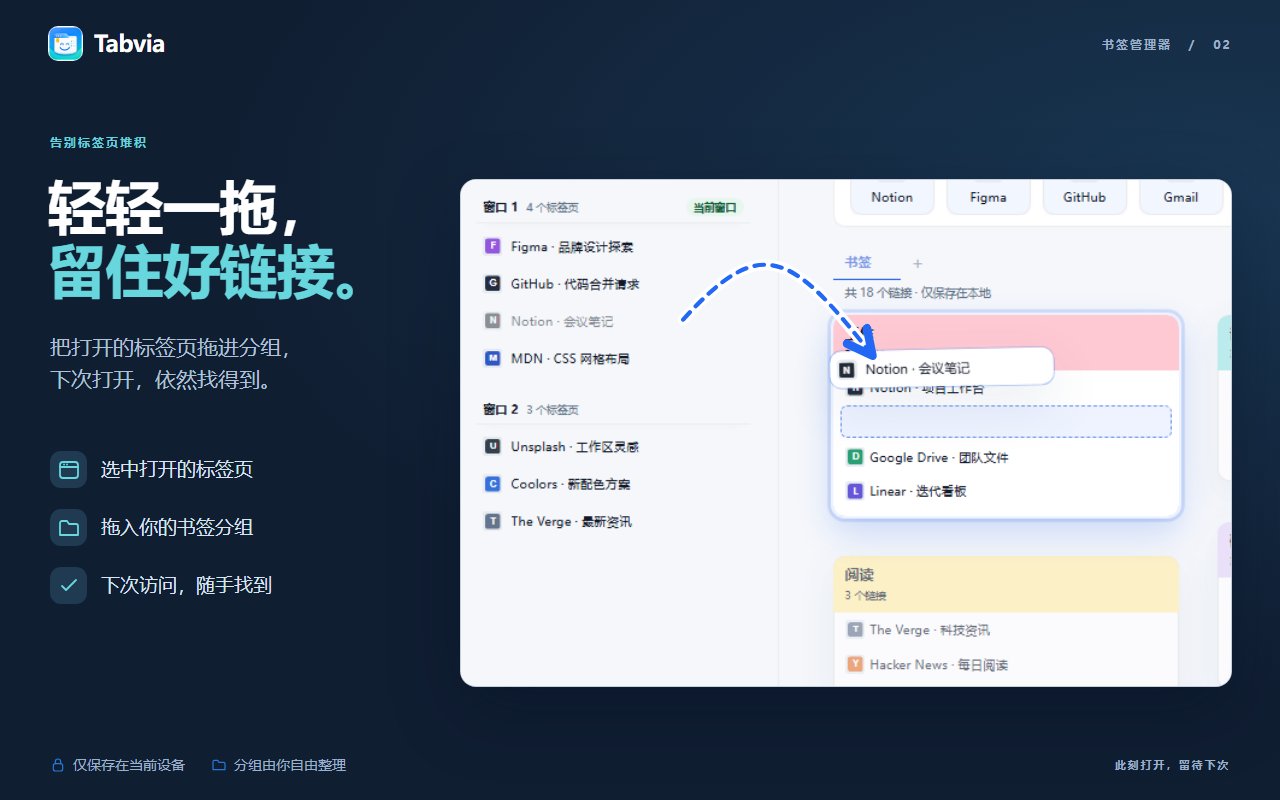
Task: Click the dashed drop placeholder in the pink group
Action: pos(1006,422)
